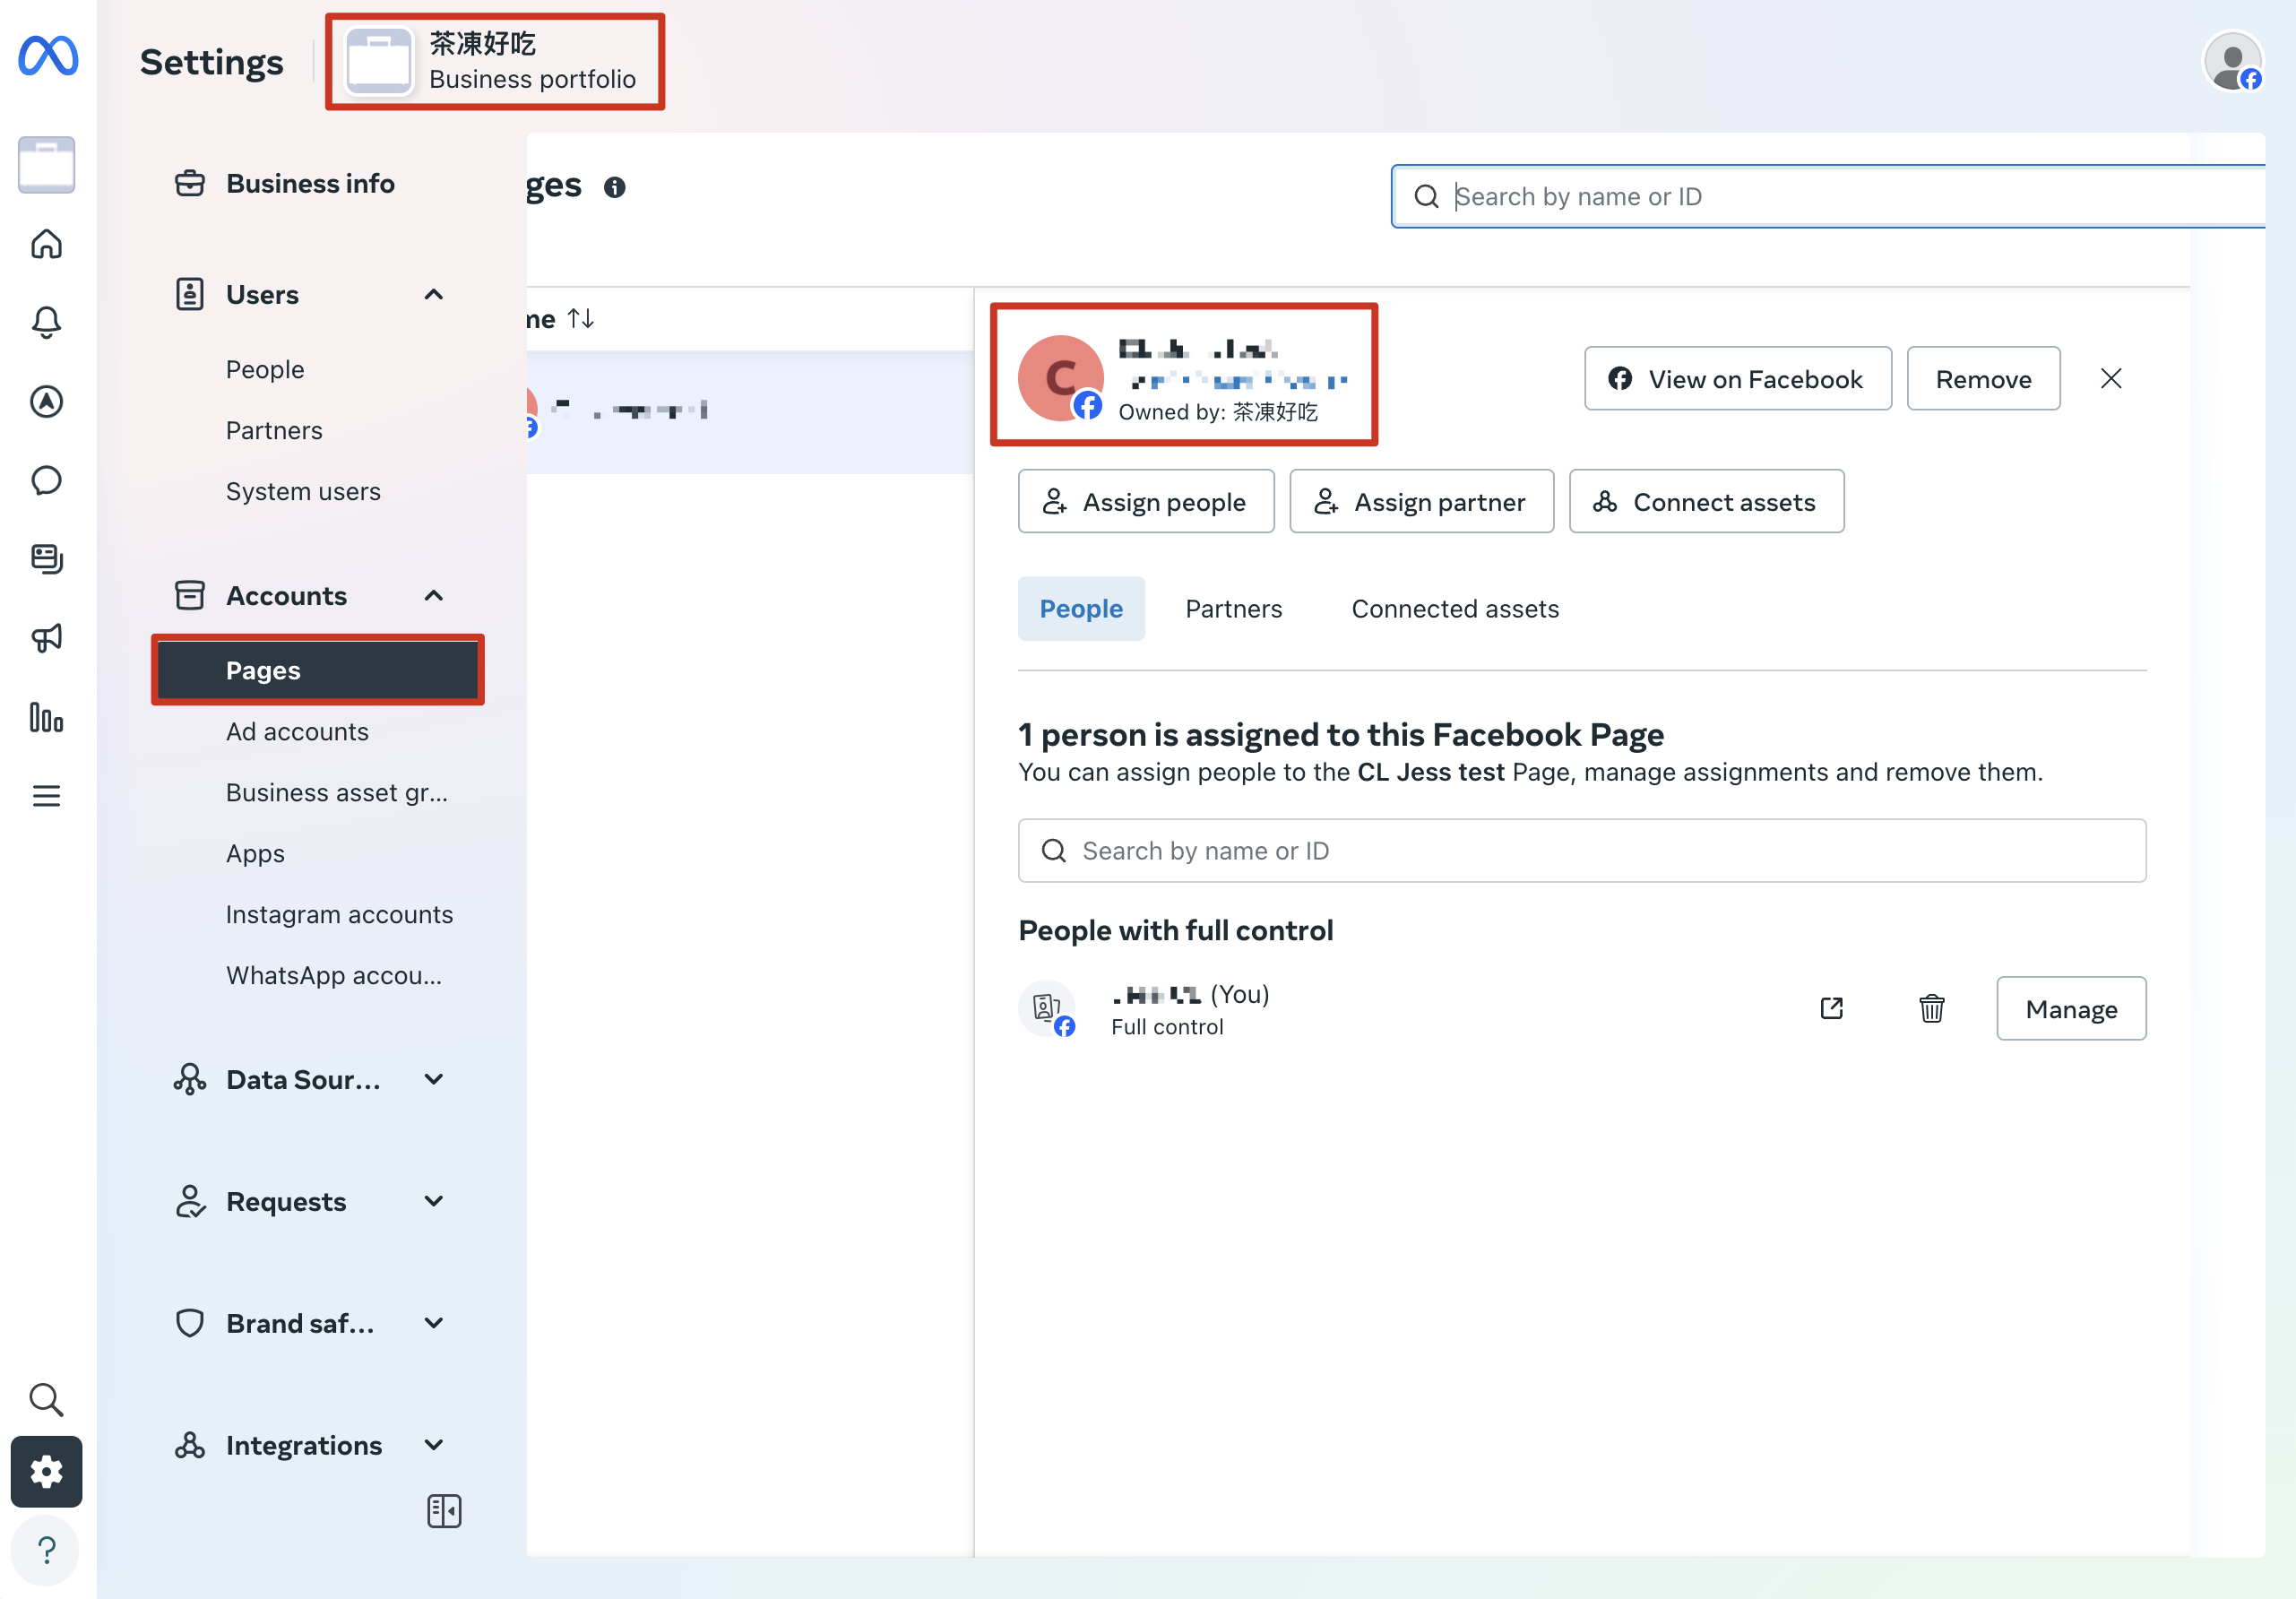Viewport: 2296px width, 1599px height.
Task: Collapse the settings sidebar panel icon
Action: click(x=444, y=1511)
